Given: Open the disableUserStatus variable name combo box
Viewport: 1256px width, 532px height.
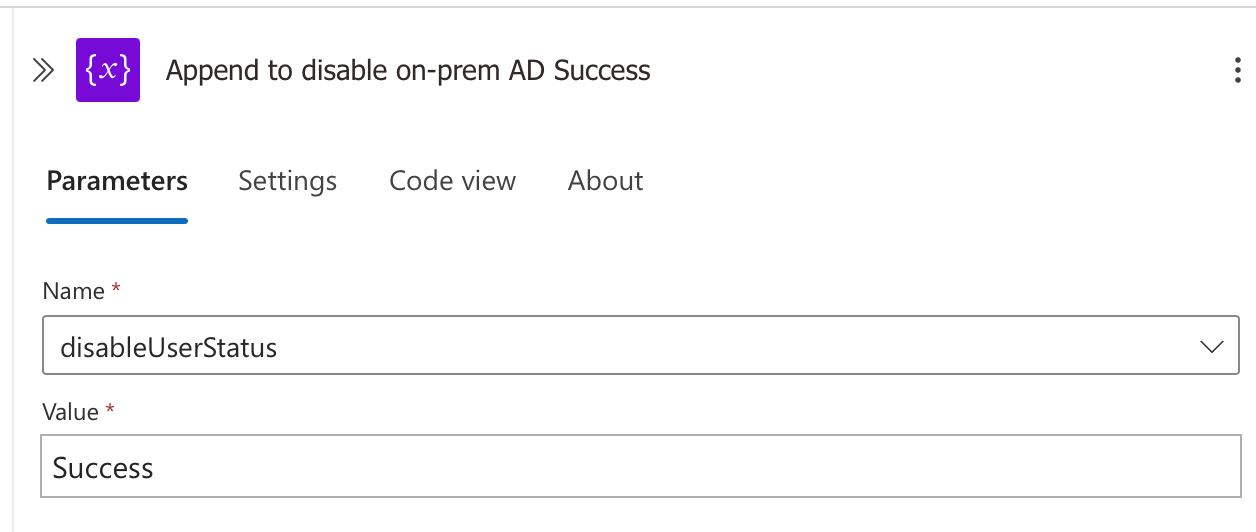Looking at the screenshot, I should point(641,346).
